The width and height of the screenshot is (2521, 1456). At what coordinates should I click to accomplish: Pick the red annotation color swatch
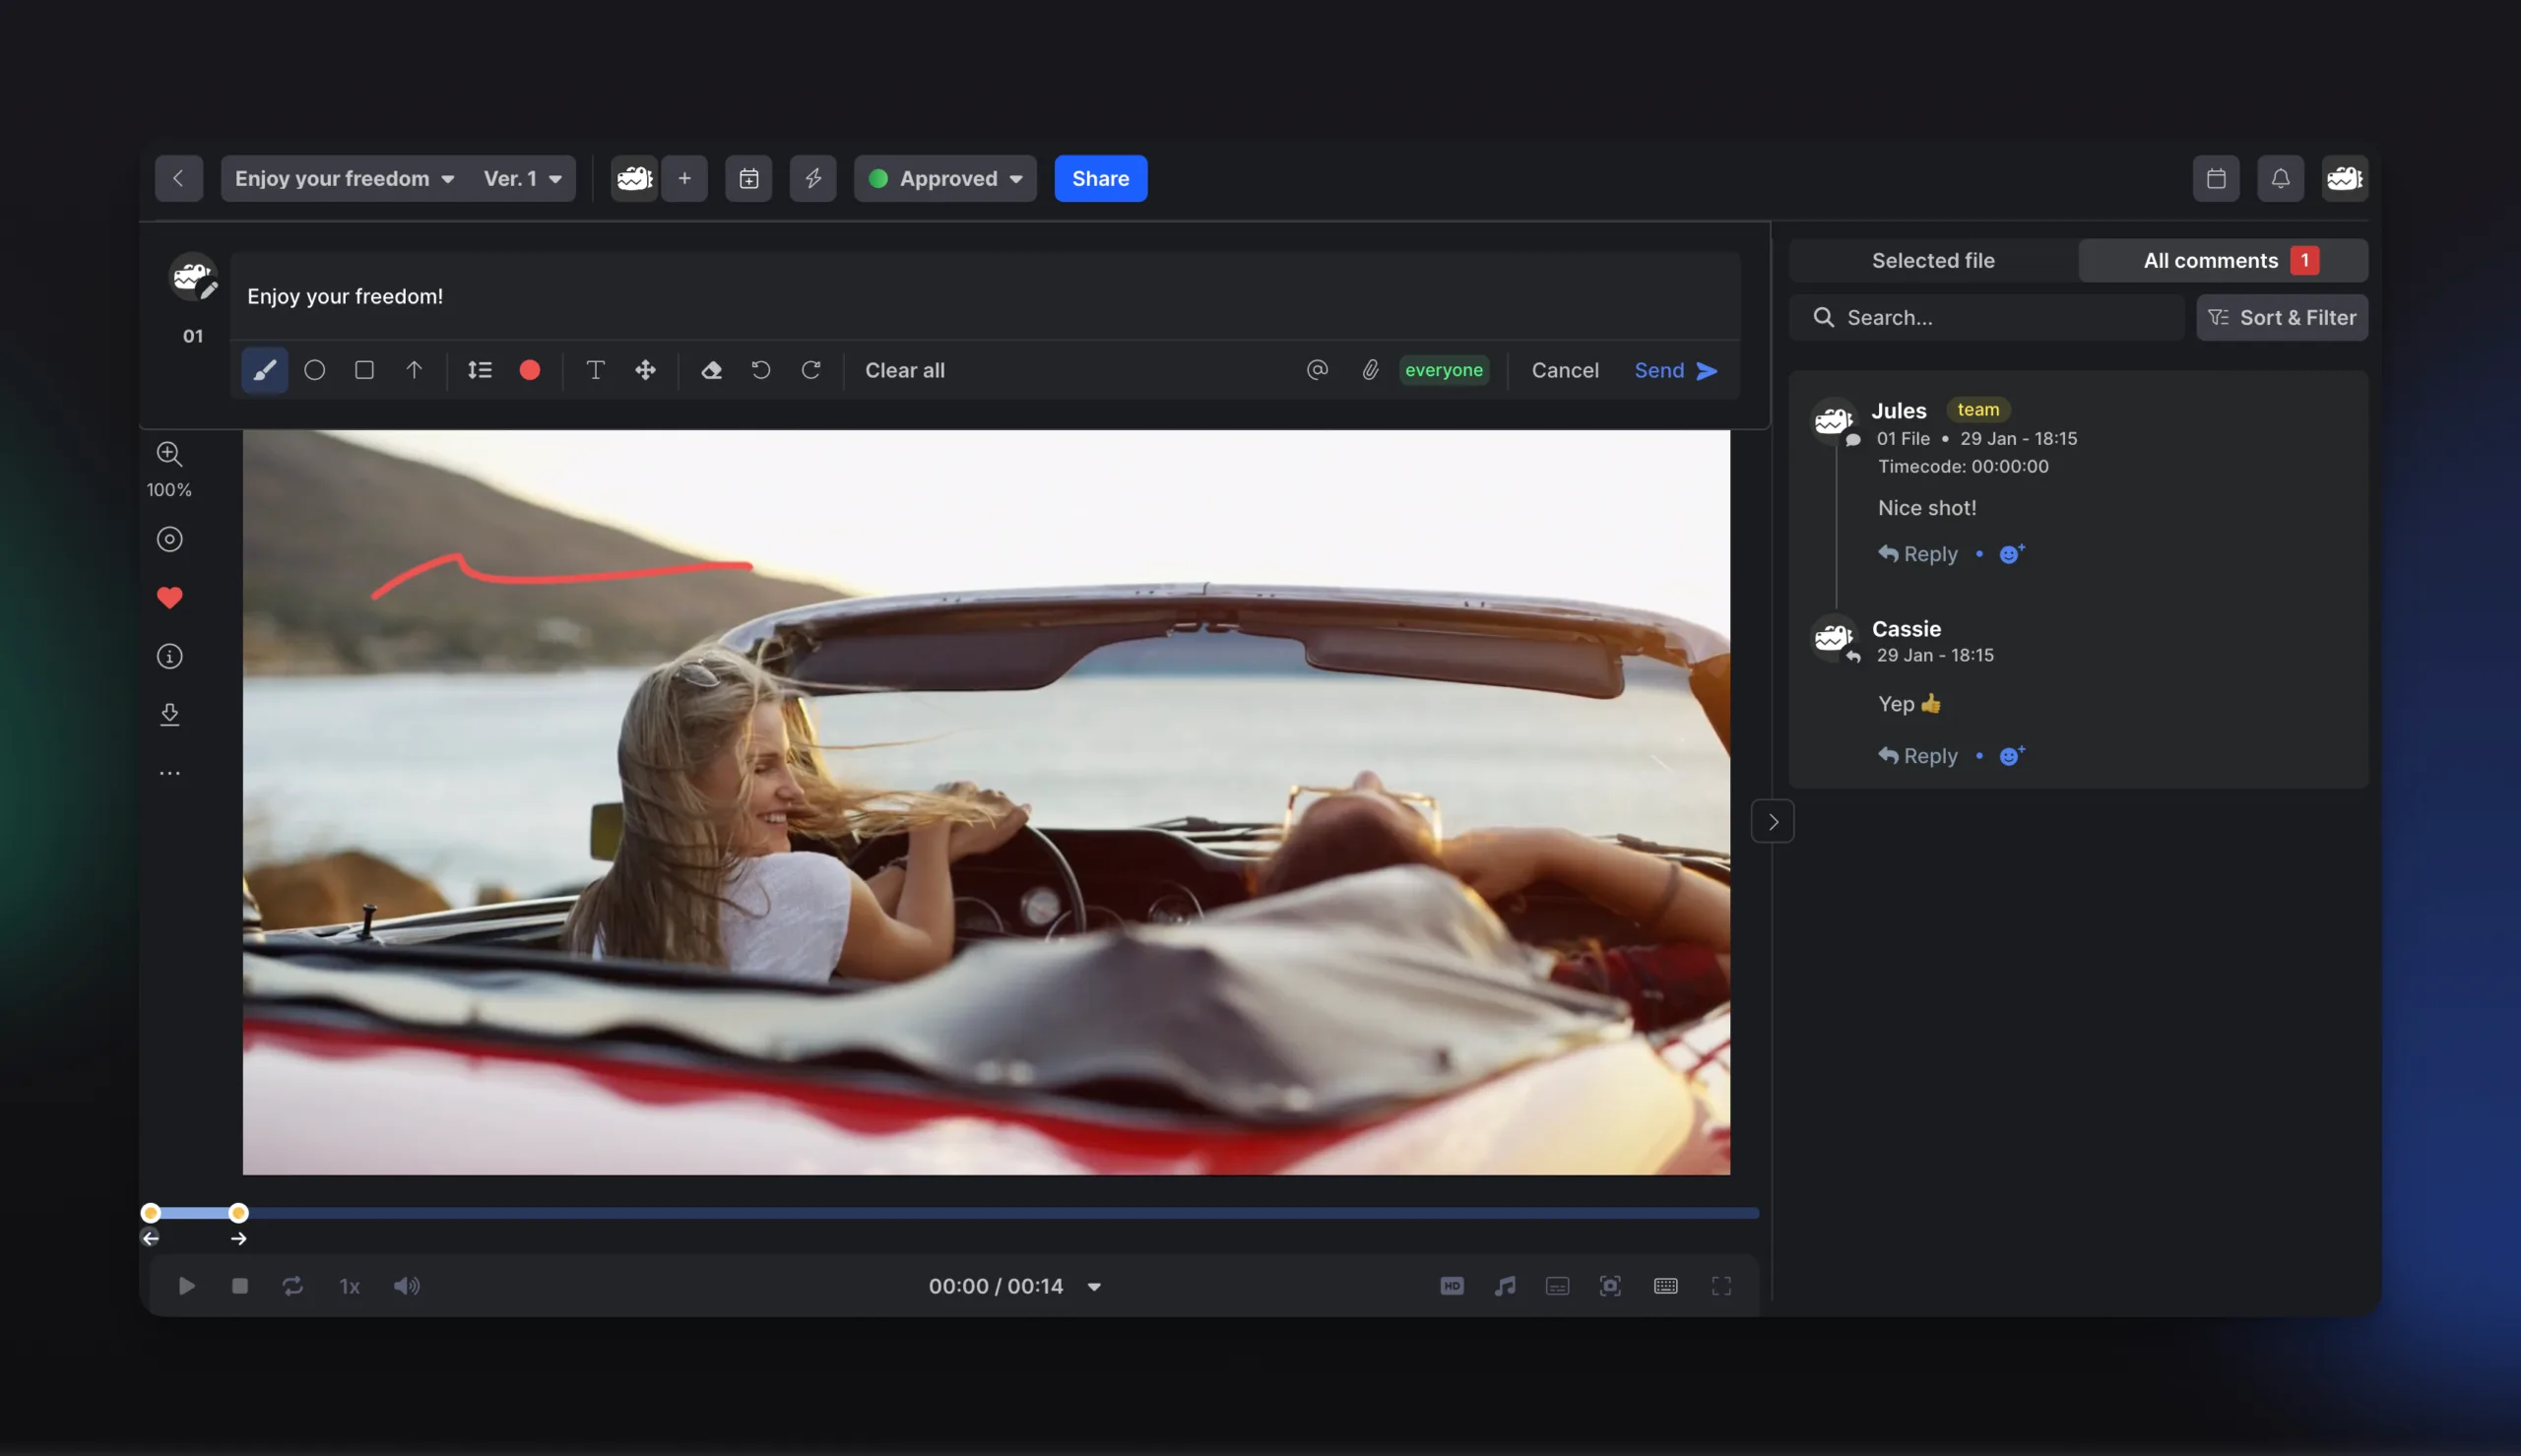tap(530, 370)
